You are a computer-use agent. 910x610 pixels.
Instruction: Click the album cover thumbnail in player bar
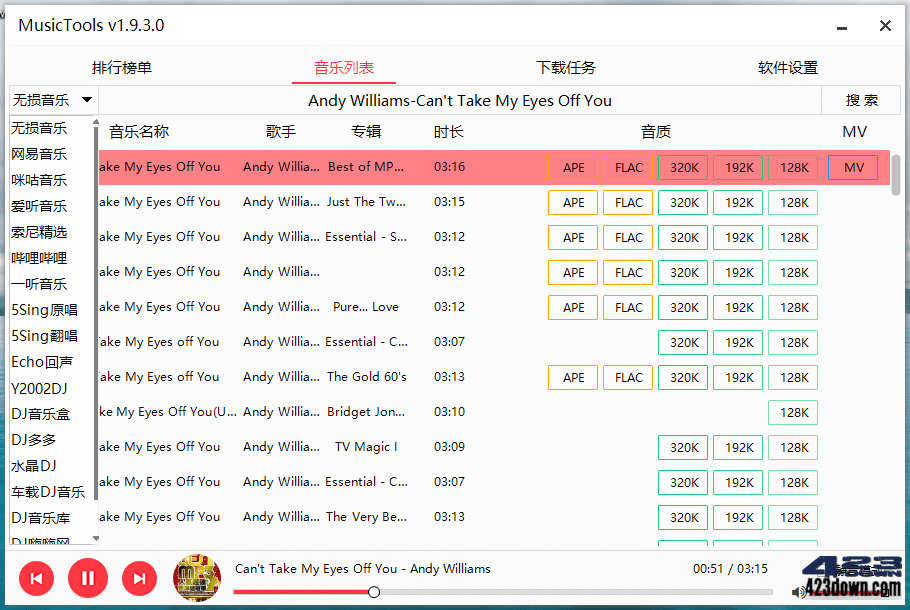(x=197, y=578)
